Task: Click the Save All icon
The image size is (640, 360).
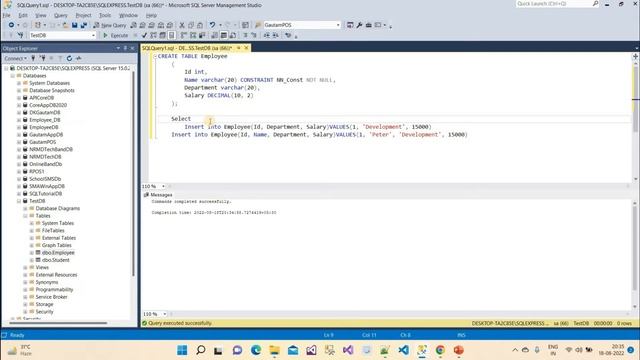Action: [x=84, y=25]
